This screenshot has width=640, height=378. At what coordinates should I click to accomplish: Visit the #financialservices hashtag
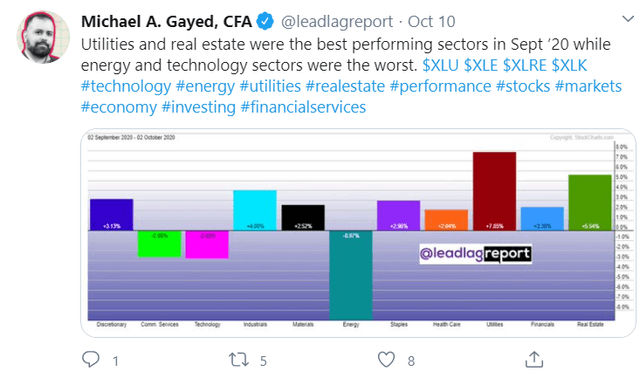(303, 107)
